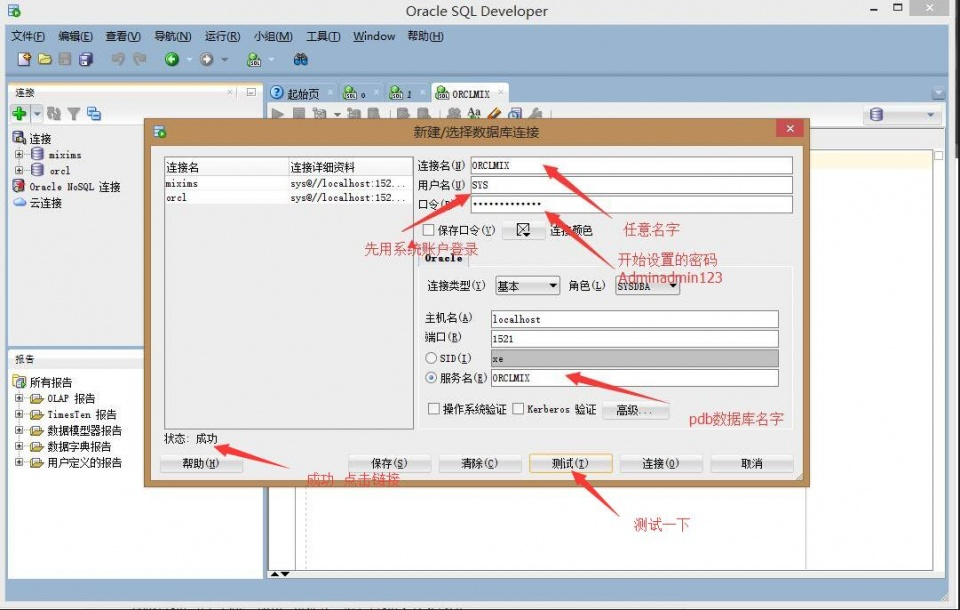The image size is (960, 610).
Task: Select the SID radio button
Action: pyautogui.click(x=431, y=358)
